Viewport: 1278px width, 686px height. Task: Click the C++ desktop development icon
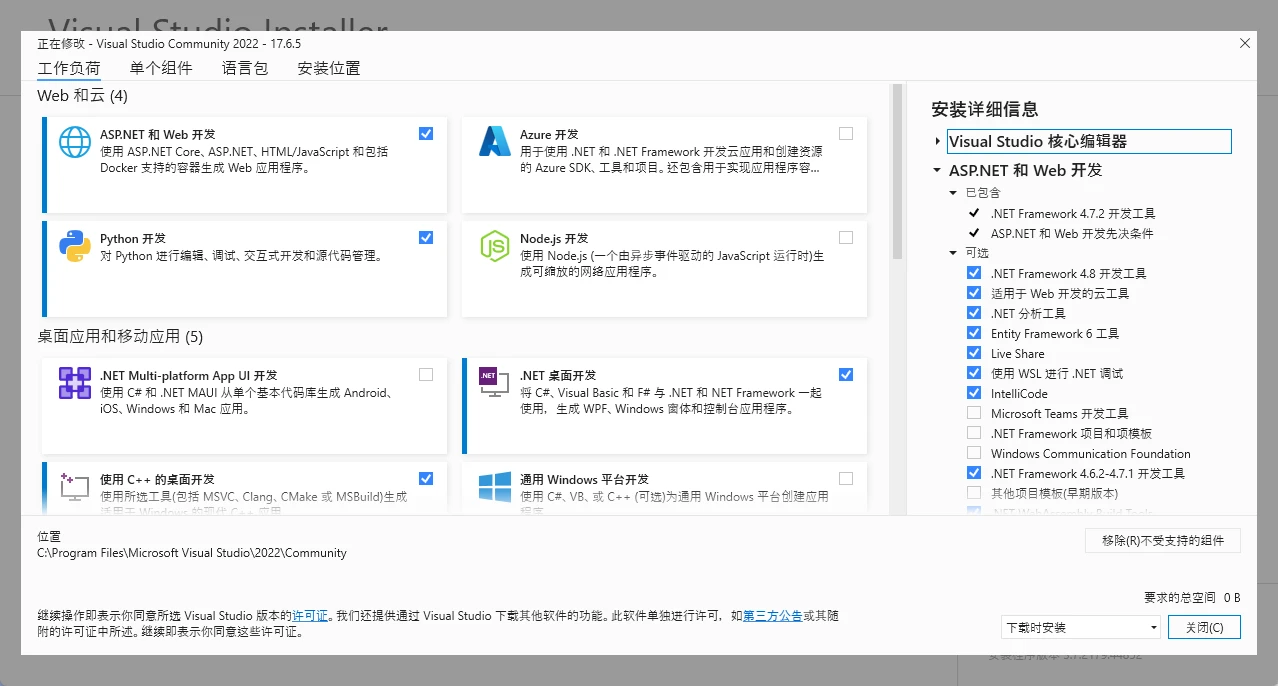coord(75,487)
